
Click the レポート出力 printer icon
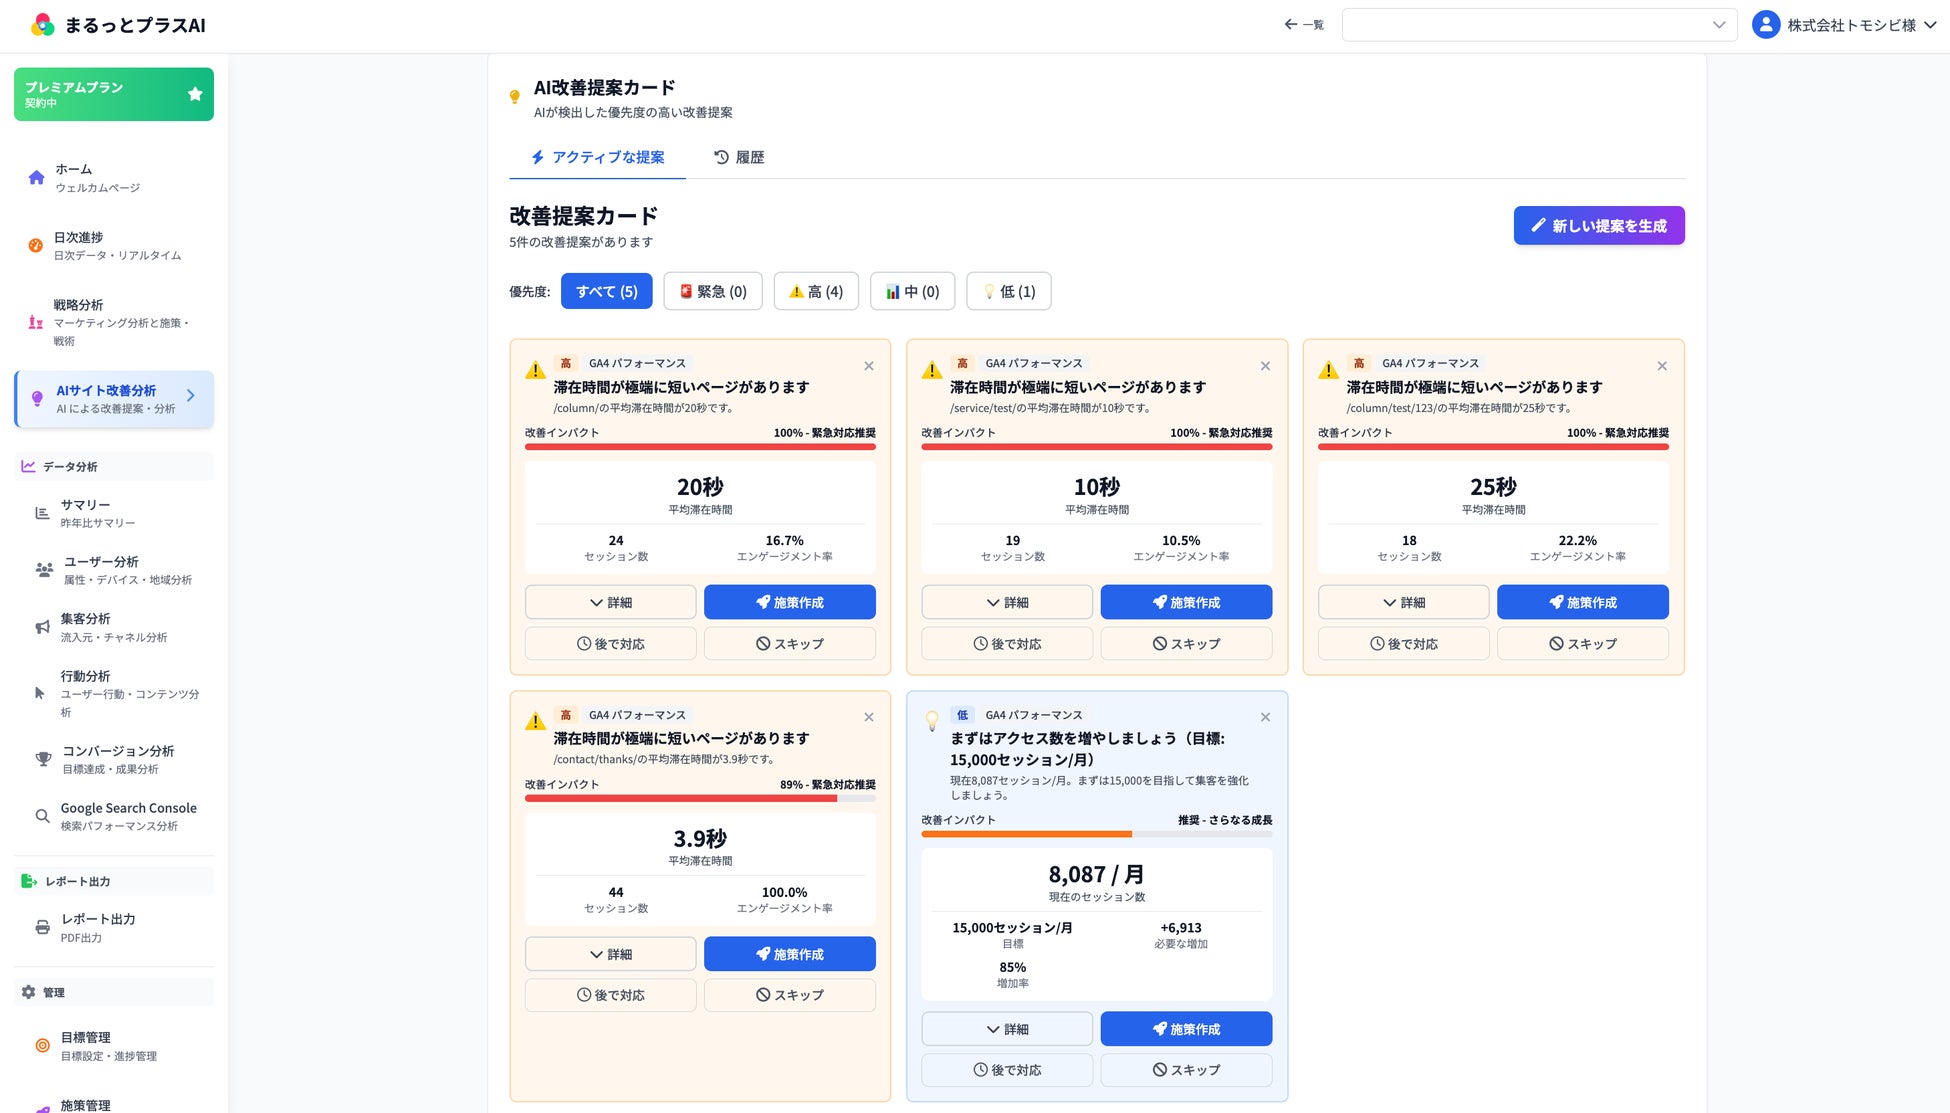pyautogui.click(x=42, y=927)
